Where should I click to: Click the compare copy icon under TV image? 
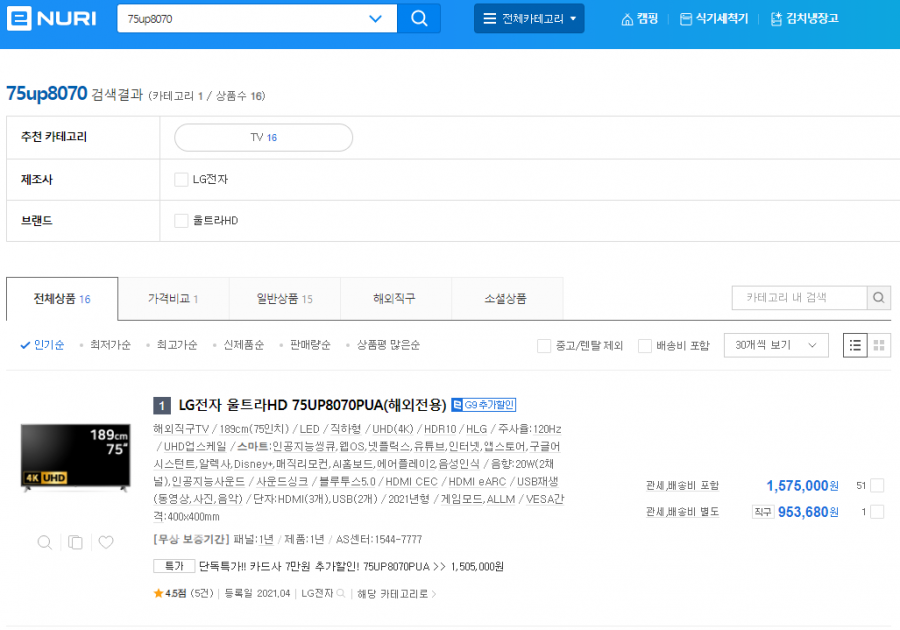[75, 542]
